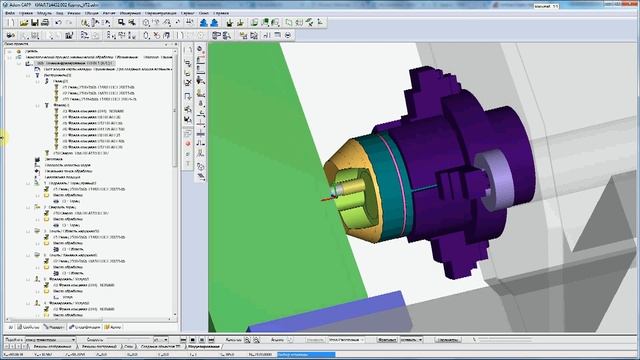
Task: Switch to the Архив tab below the tree
Action: point(113,327)
